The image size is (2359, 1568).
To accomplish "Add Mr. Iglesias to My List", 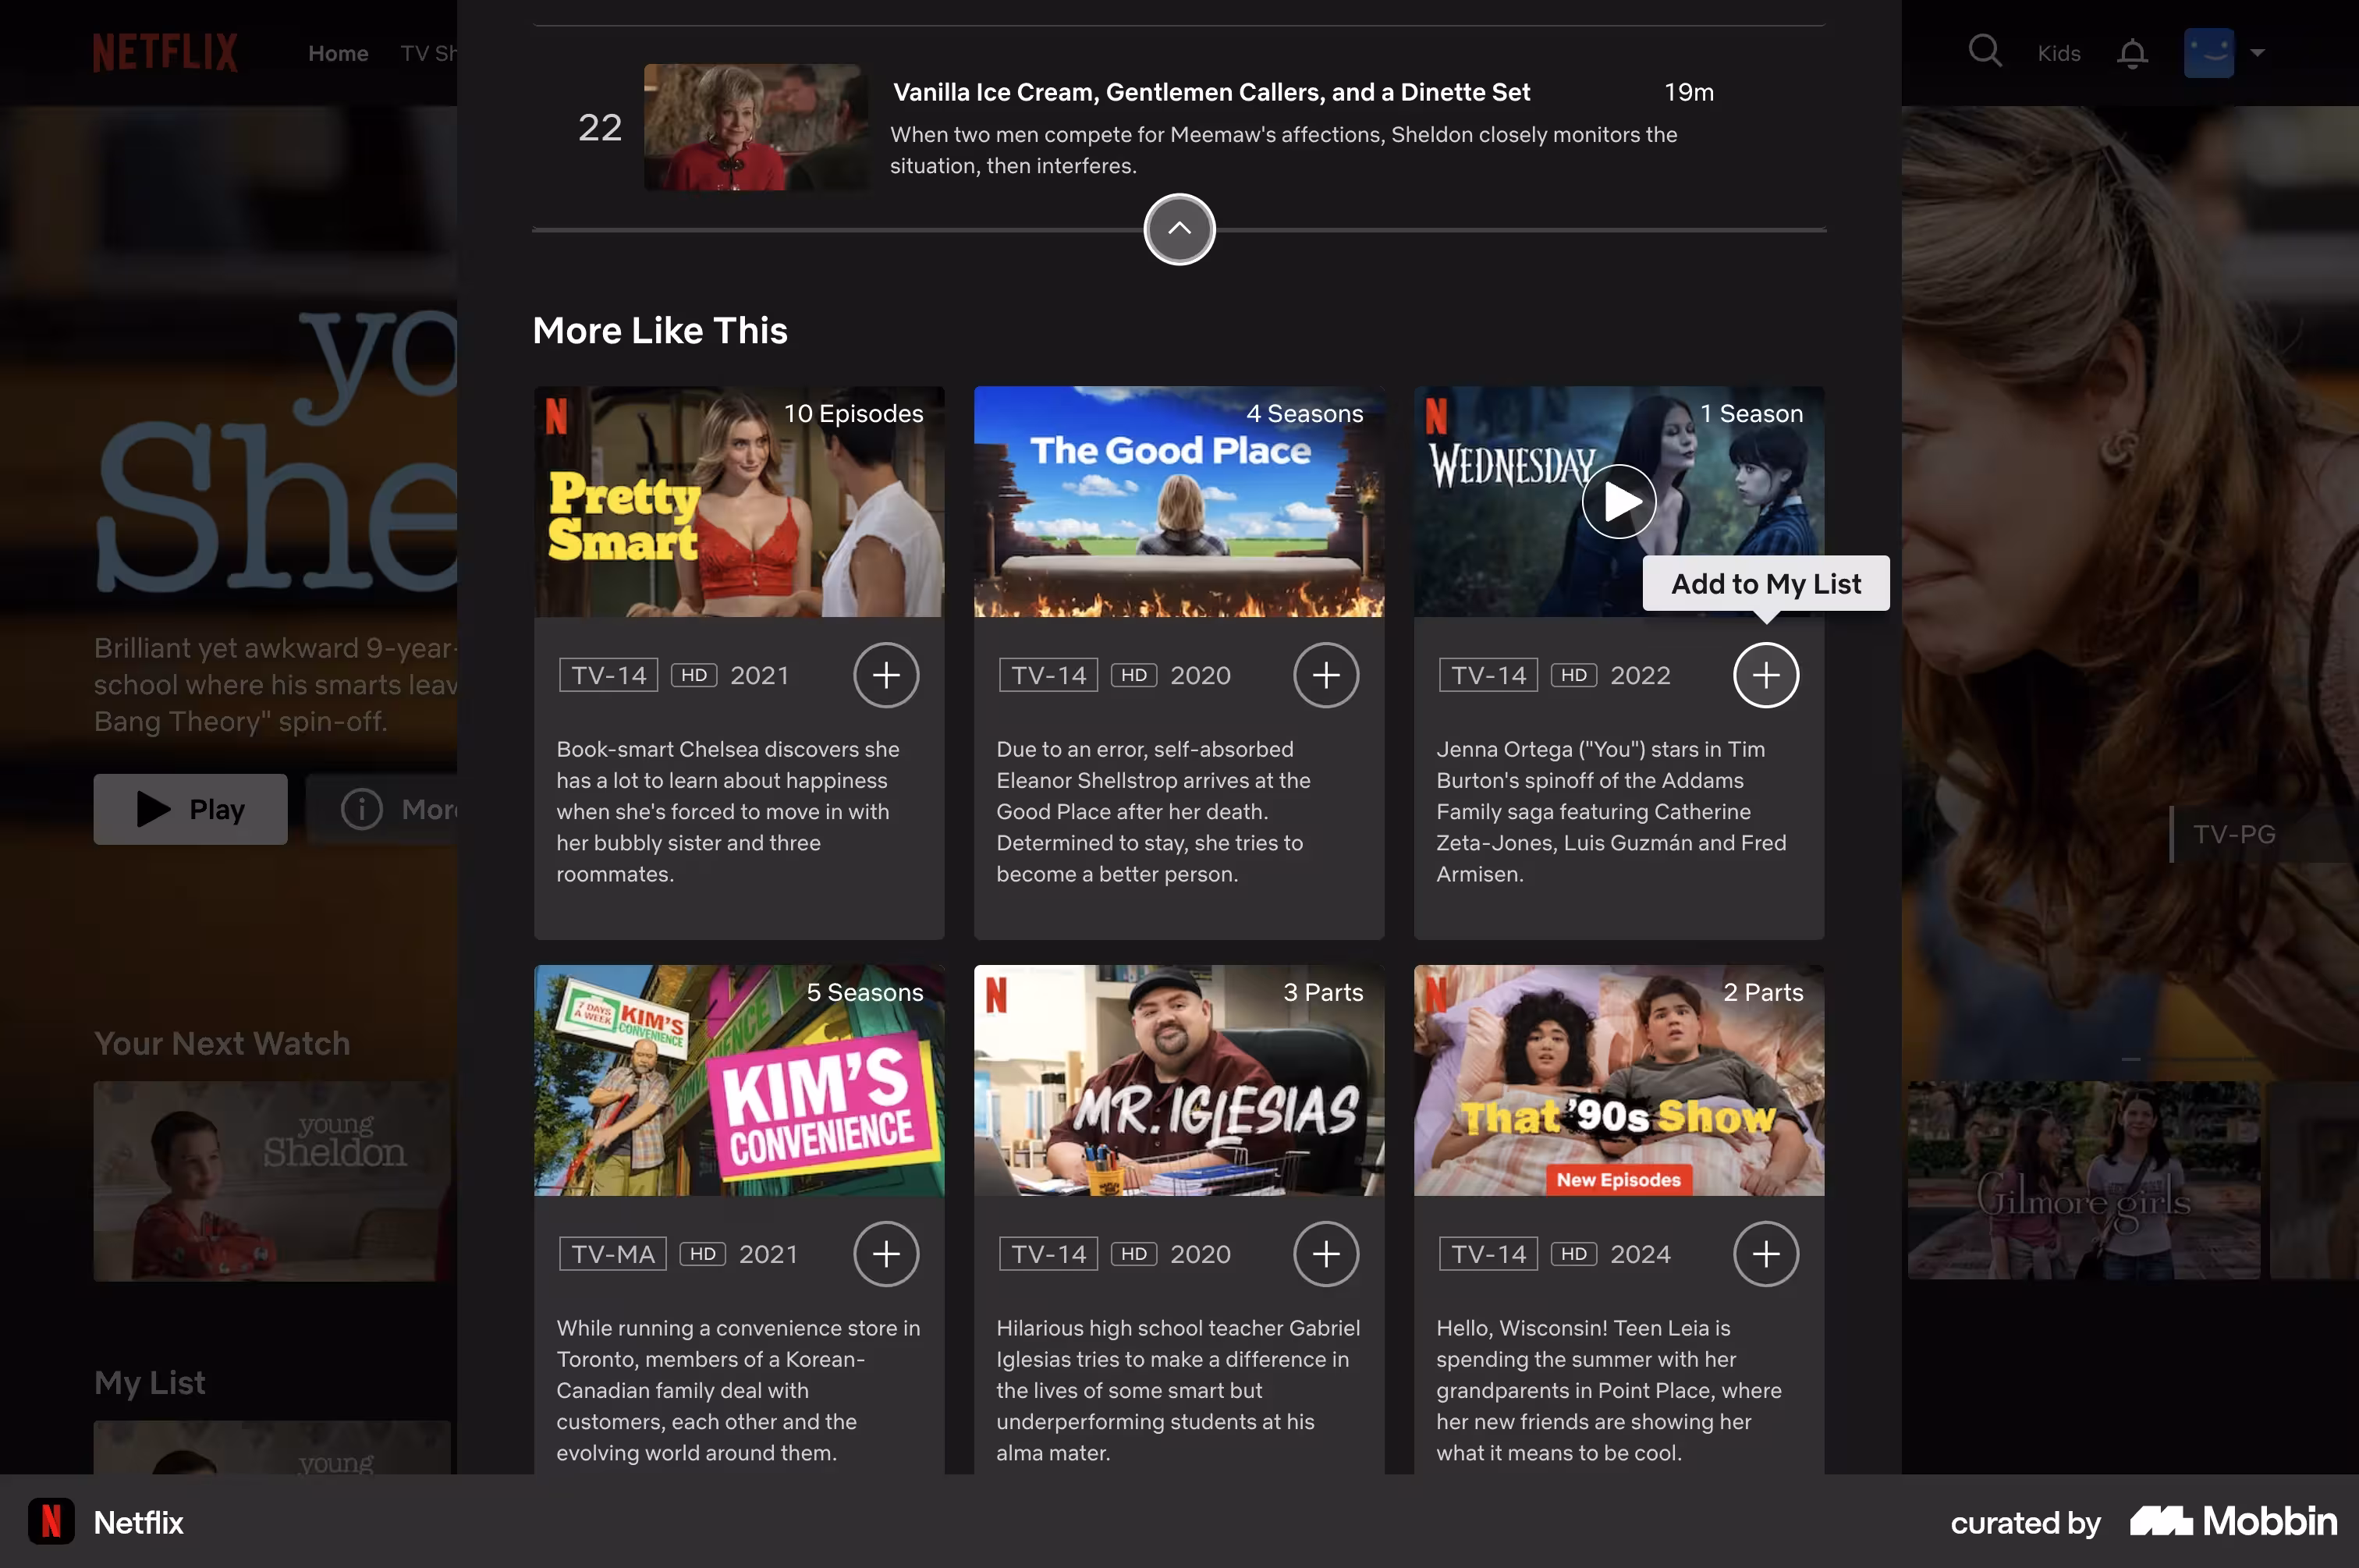I will (1326, 1254).
